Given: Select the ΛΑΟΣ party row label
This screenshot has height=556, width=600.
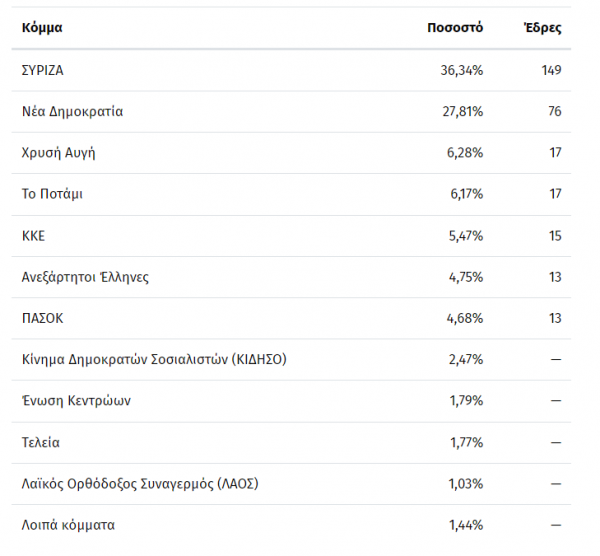Looking at the screenshot, I should click(139, 483).
